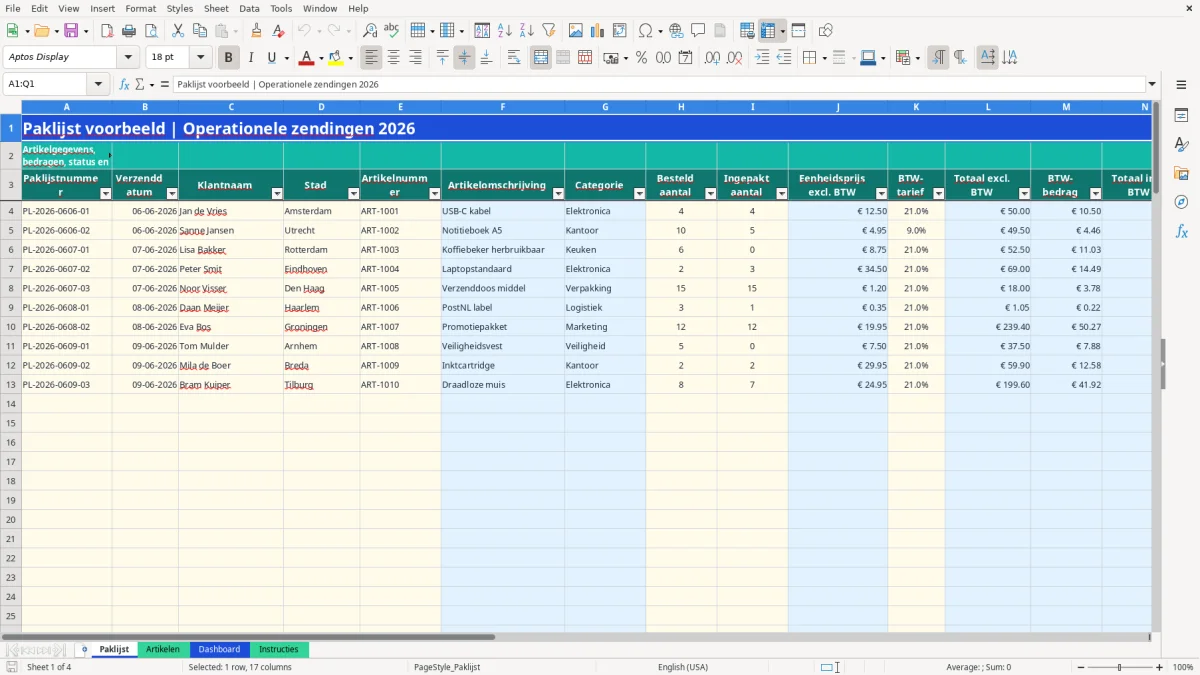Image resolution: width=1200 pixels, height=675 pixels.
Task: Click the Add Decimal Place icon
Action: point(710,58)
